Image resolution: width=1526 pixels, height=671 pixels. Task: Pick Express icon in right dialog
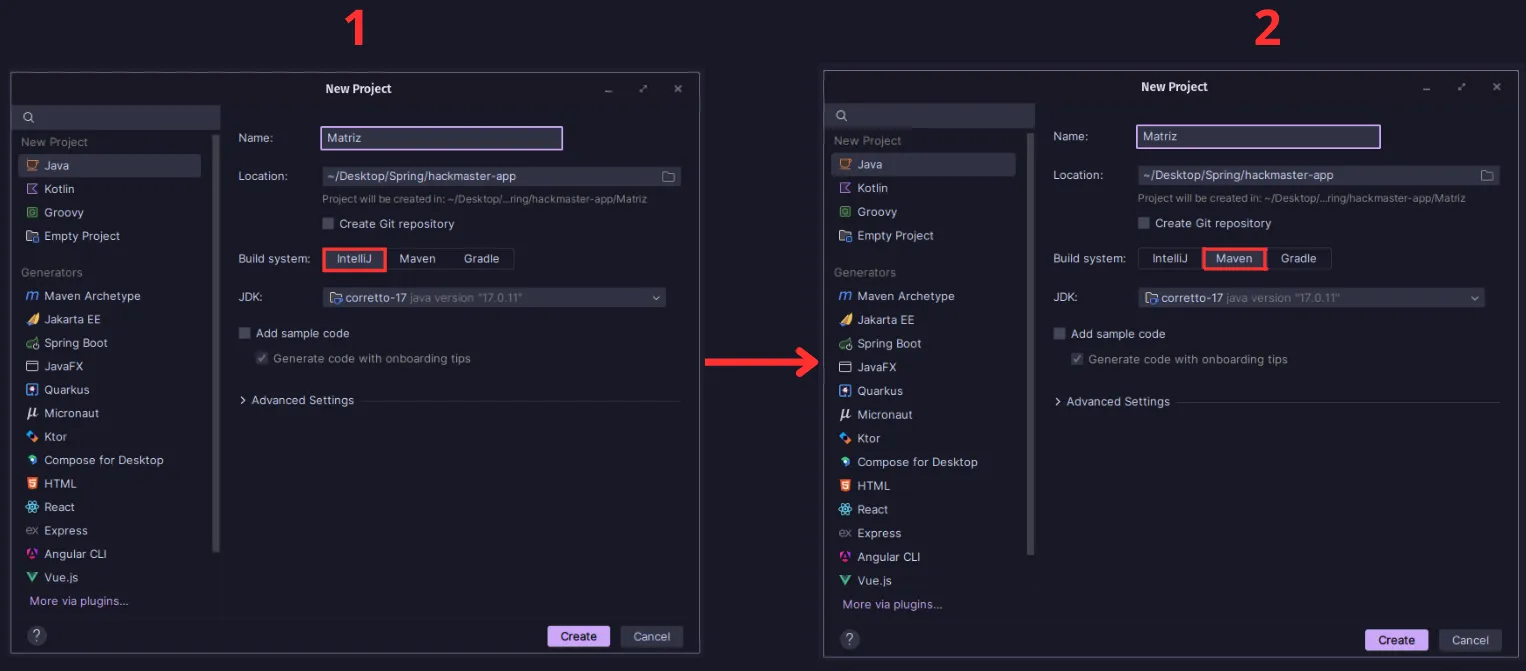pyautogui.click(x=846, y=534)
